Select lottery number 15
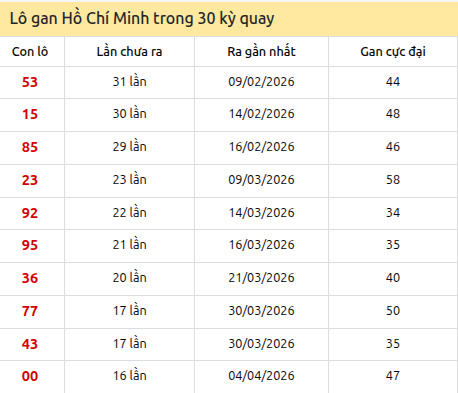 coord(30,114)
